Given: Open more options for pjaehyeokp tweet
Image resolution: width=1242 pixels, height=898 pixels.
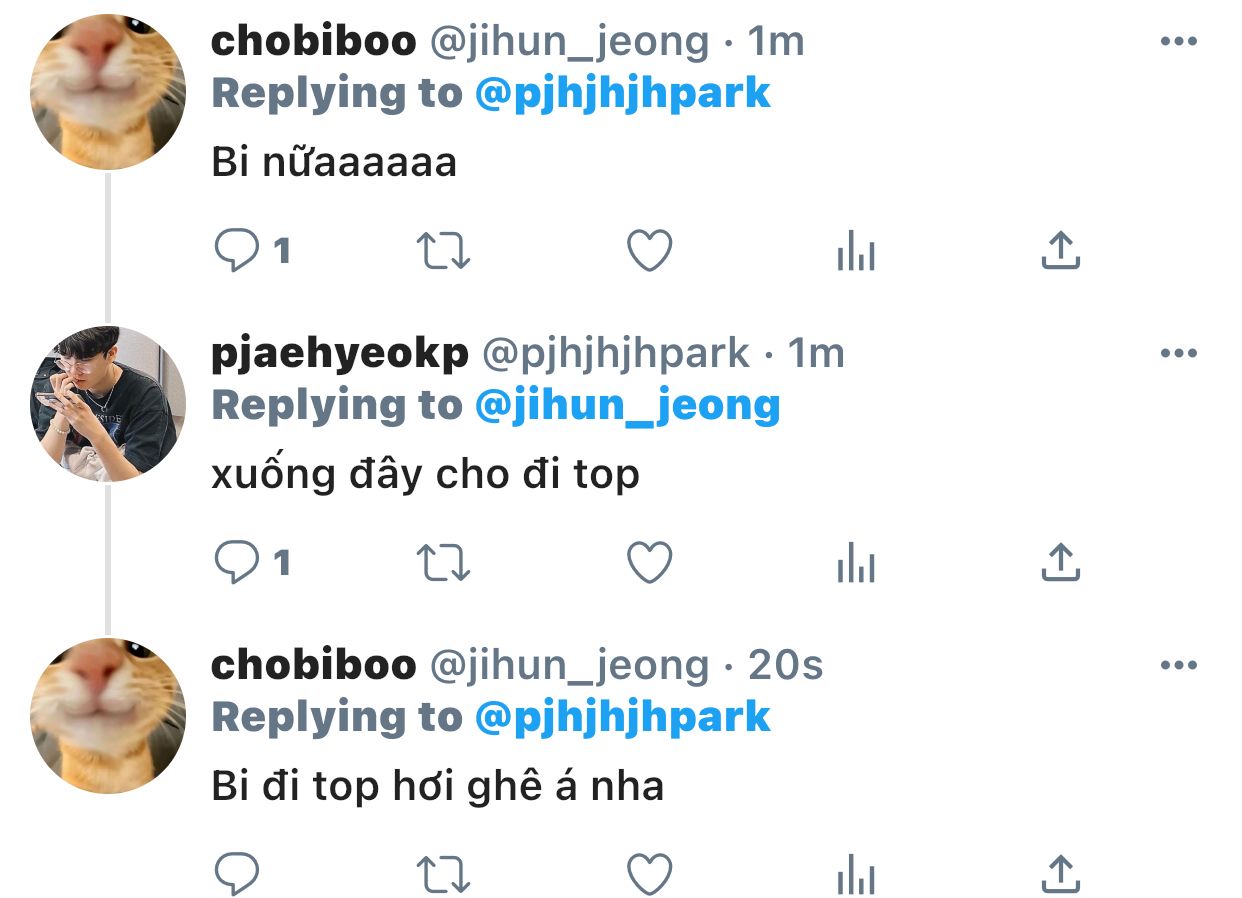Looking at the screenshot, I should click(1178, 353).
